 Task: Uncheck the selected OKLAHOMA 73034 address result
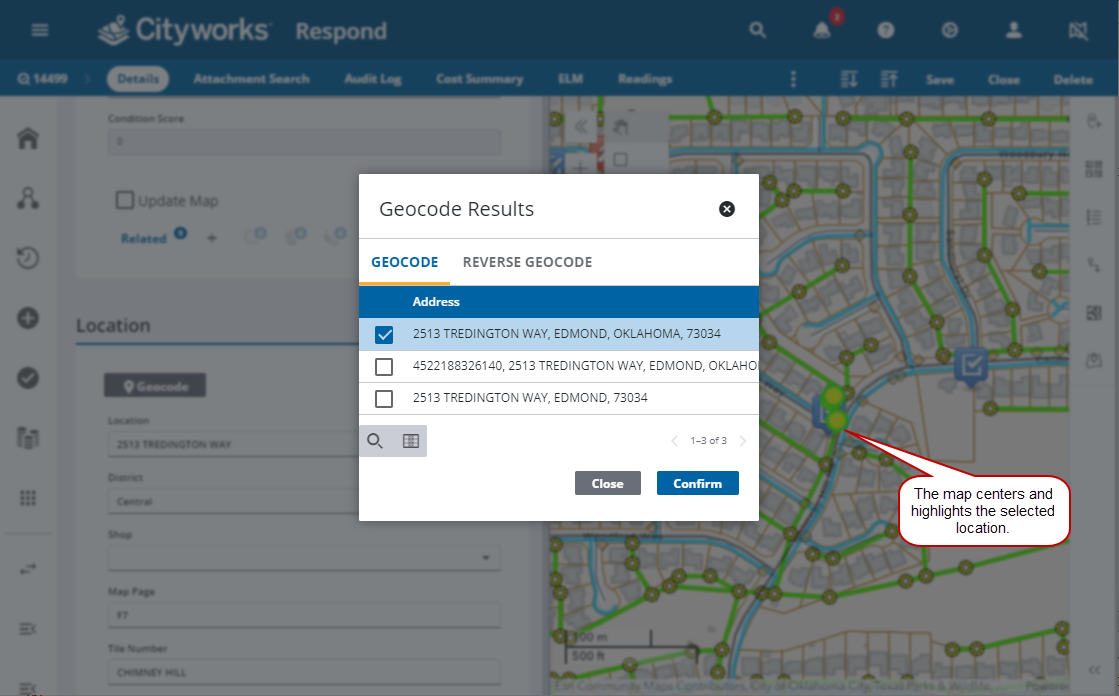(x=384, y=334)
